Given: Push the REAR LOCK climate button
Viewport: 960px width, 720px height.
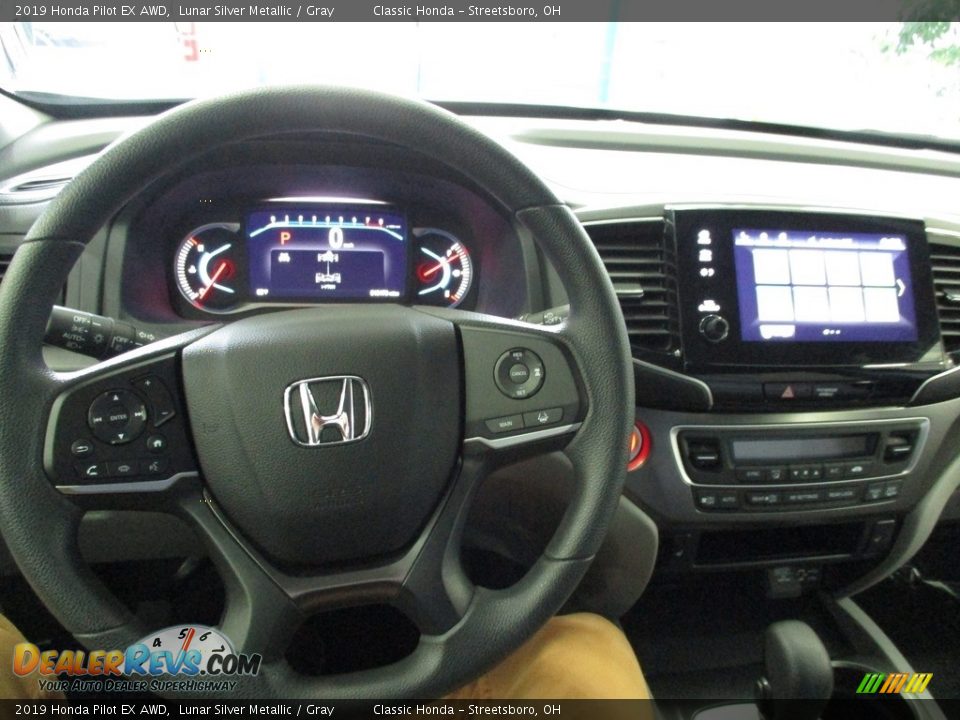Looking at the screenshot, I should click(x=841, y=493).
